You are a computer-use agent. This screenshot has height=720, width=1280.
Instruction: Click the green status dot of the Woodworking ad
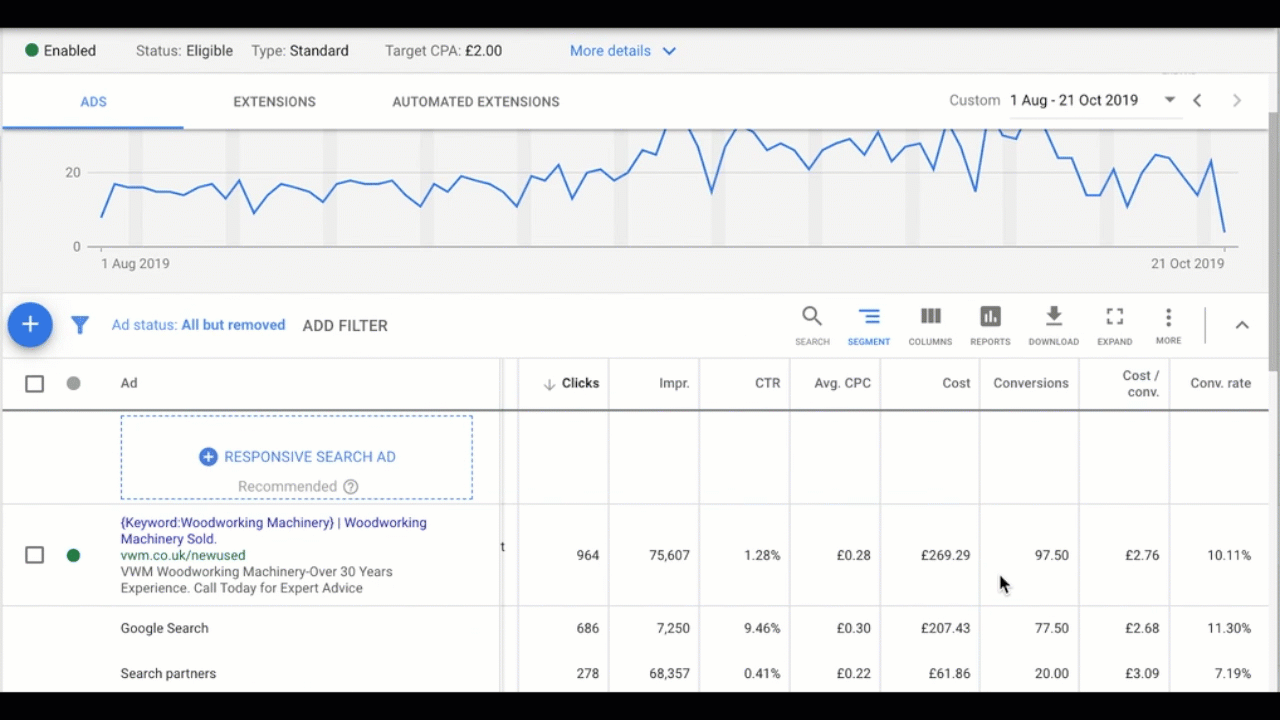73,555
